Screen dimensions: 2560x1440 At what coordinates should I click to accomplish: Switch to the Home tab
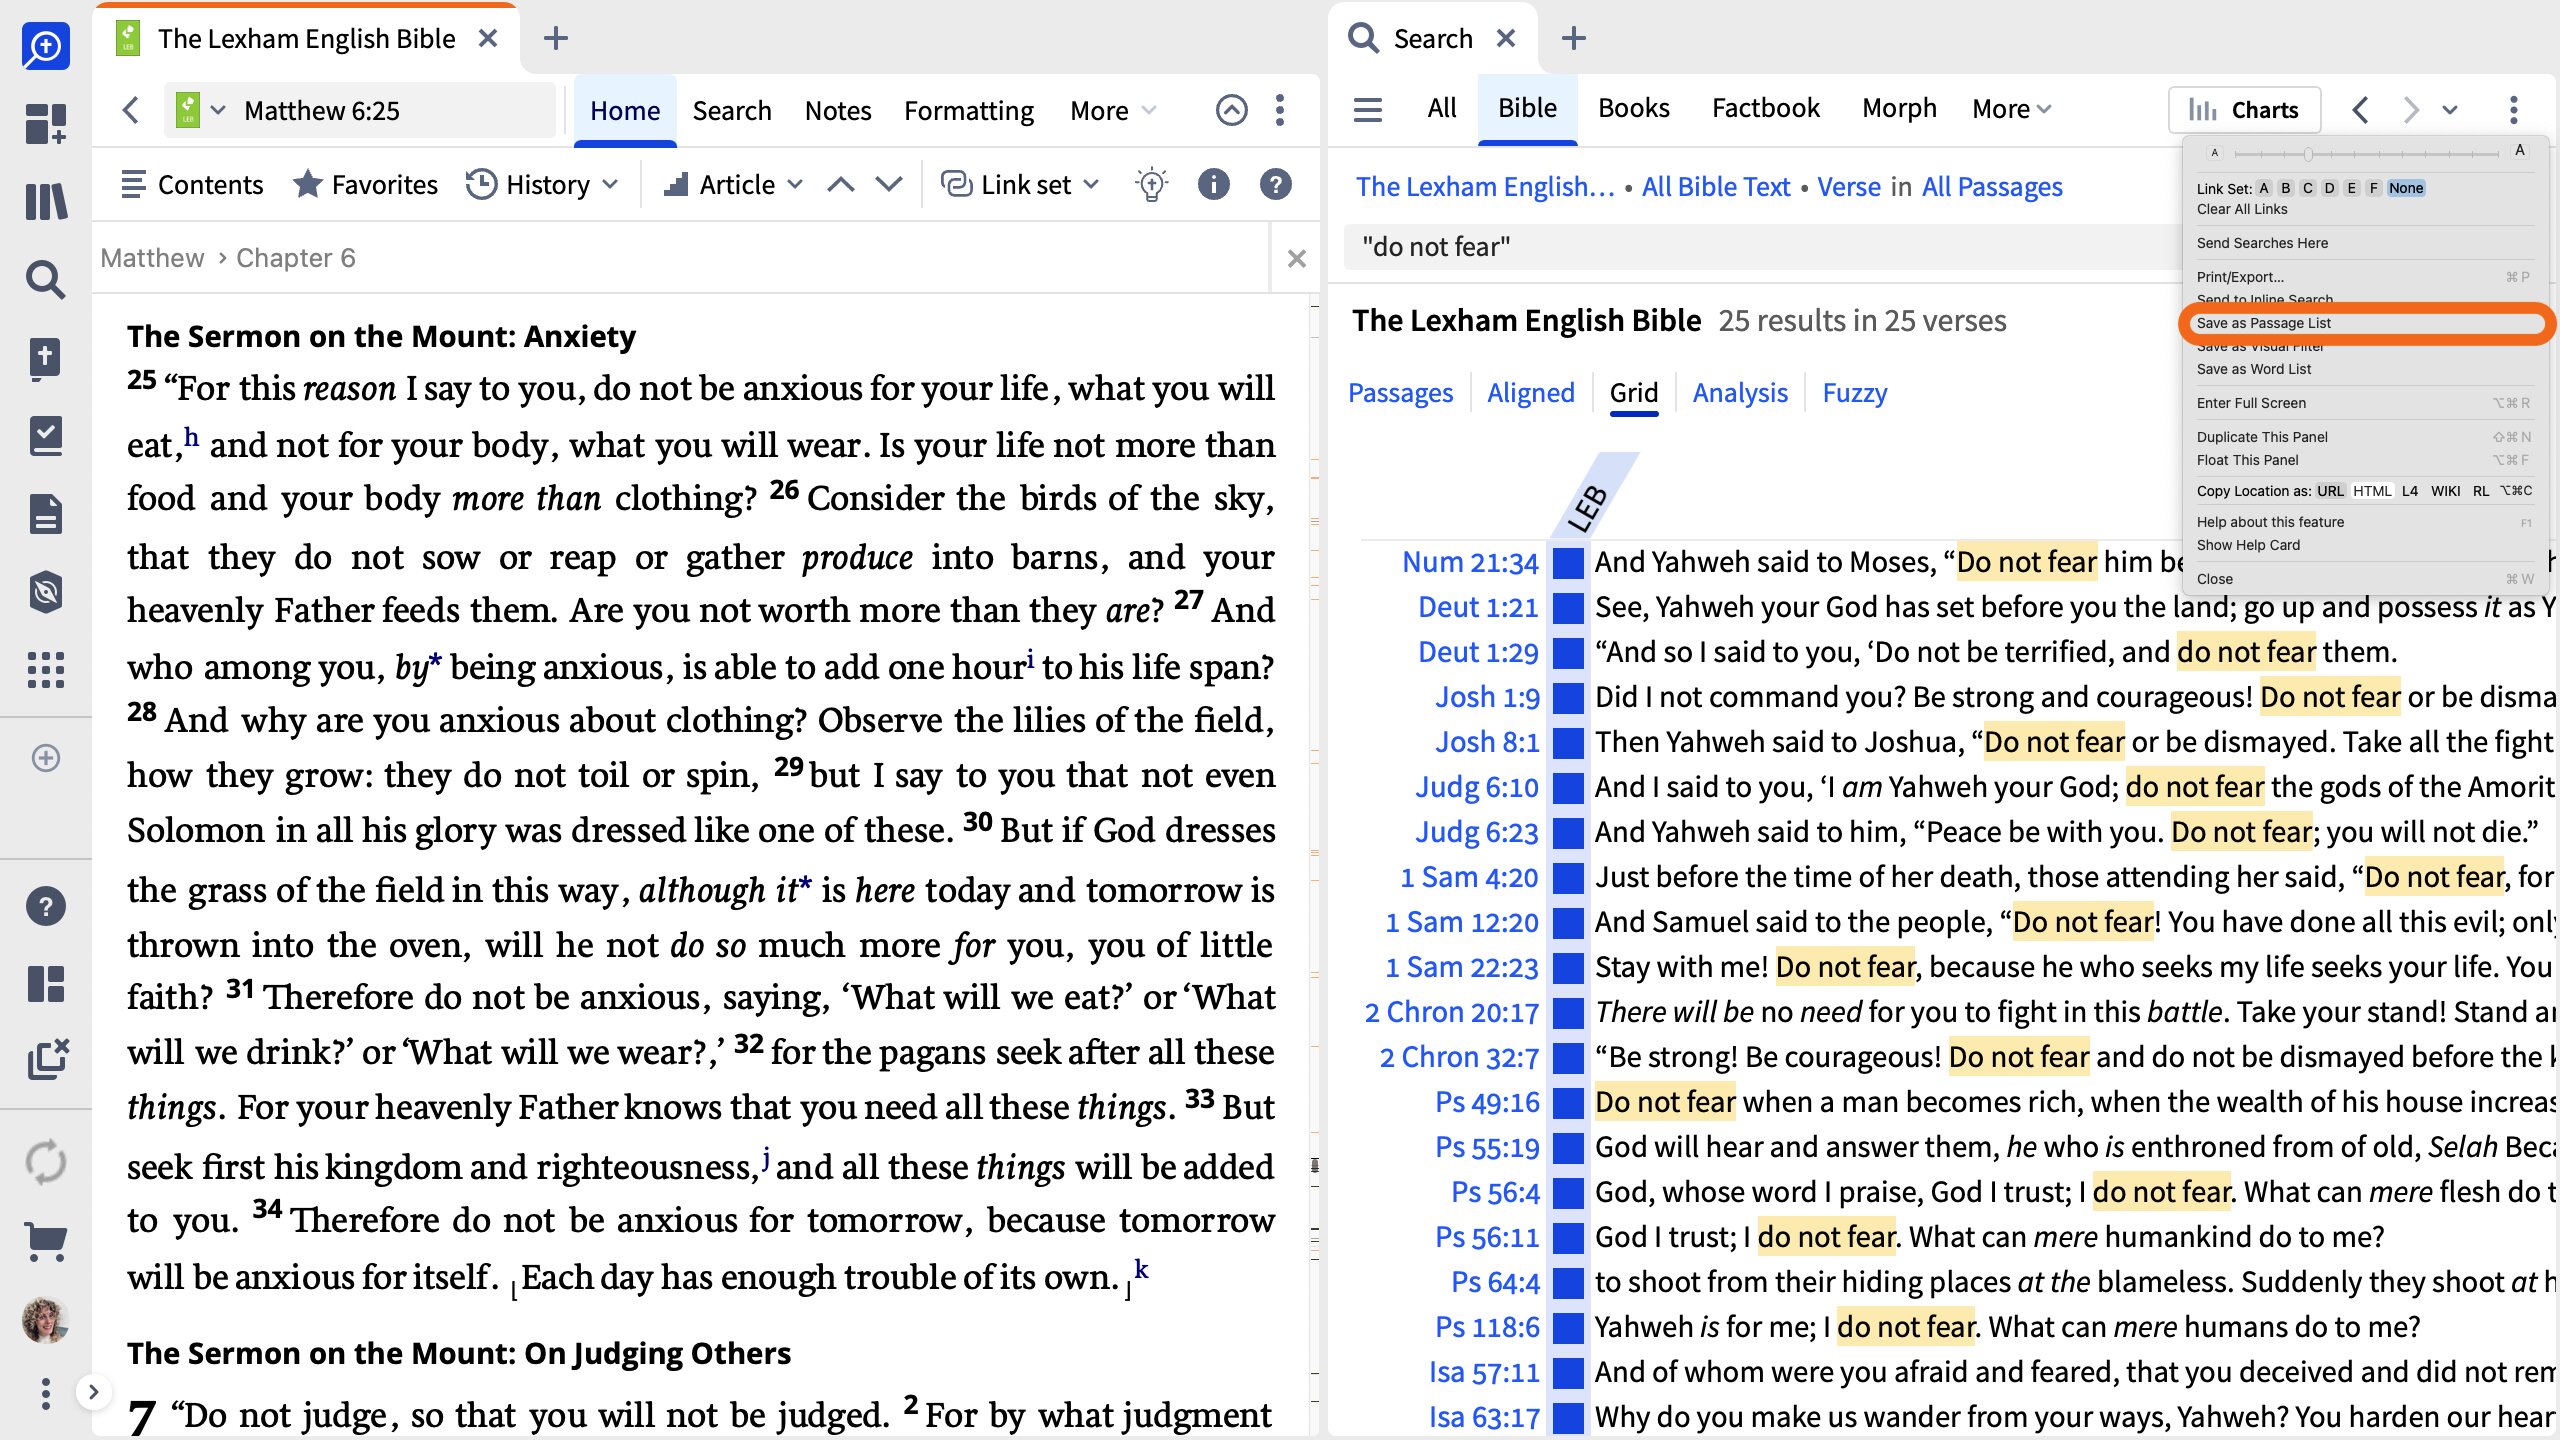pyautogui.click(x=625, y=110)
